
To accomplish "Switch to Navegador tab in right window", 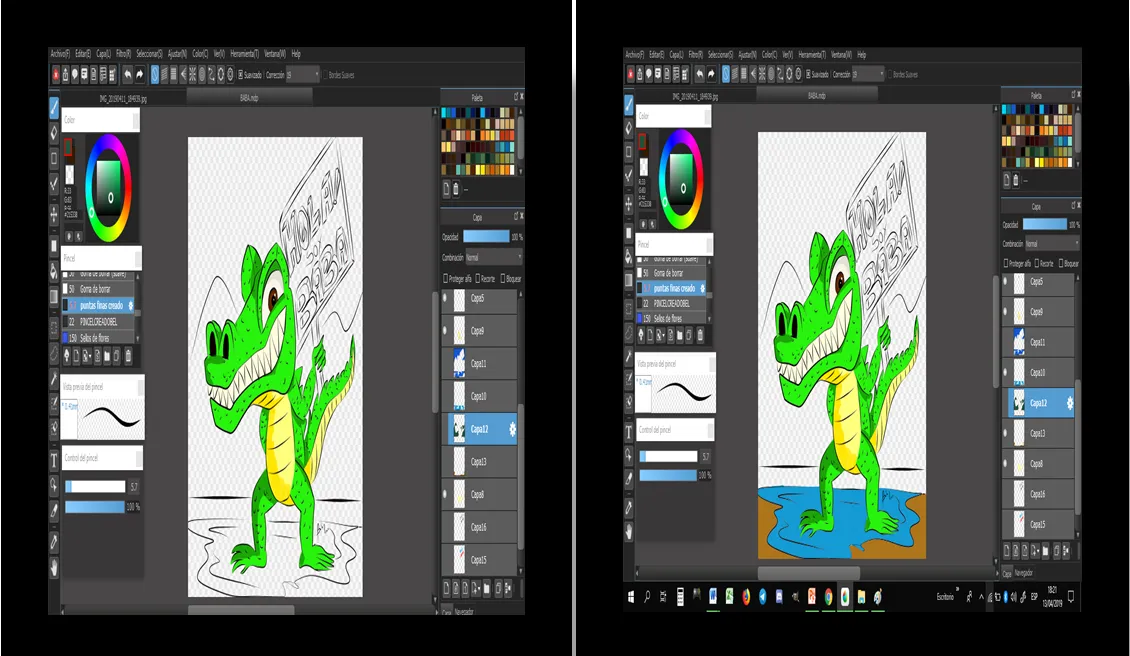I will point(1023,572).
